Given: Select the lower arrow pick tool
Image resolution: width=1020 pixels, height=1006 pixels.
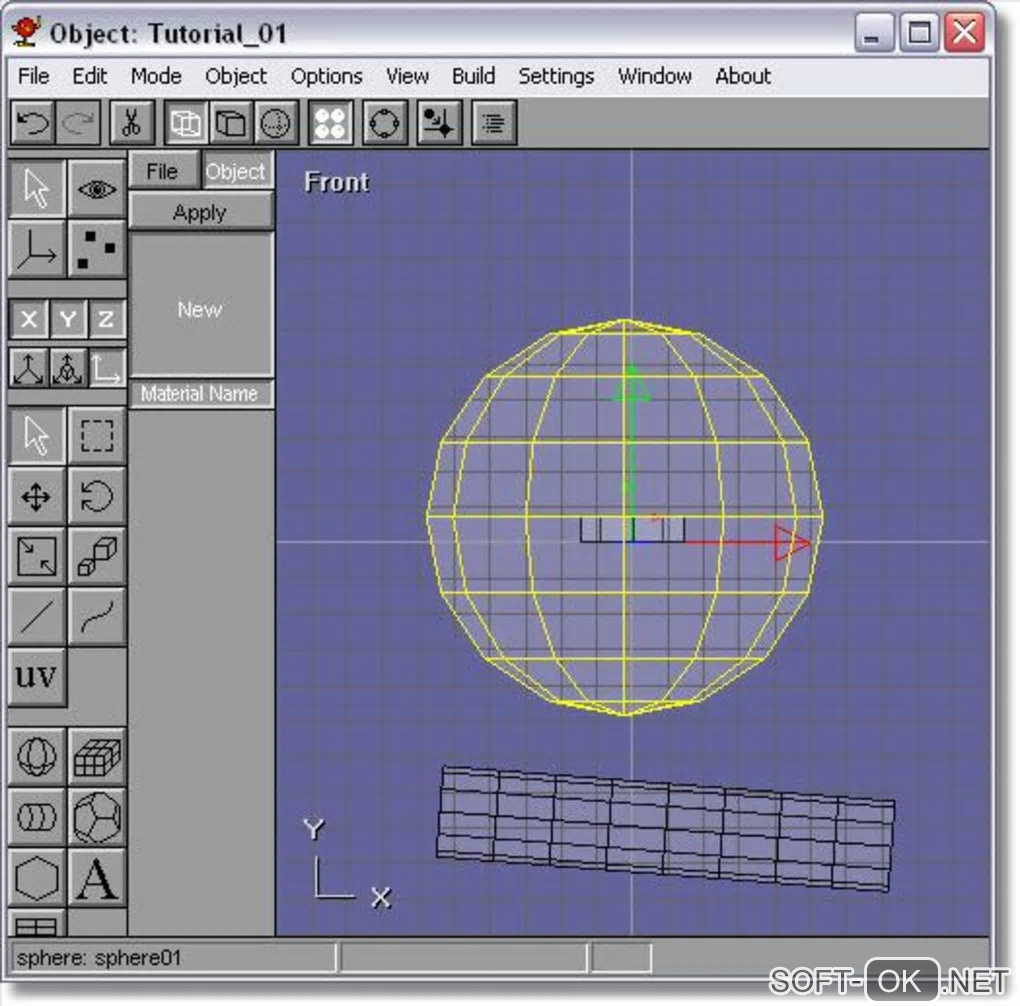Looking at the screenshot, I should 37,436.
